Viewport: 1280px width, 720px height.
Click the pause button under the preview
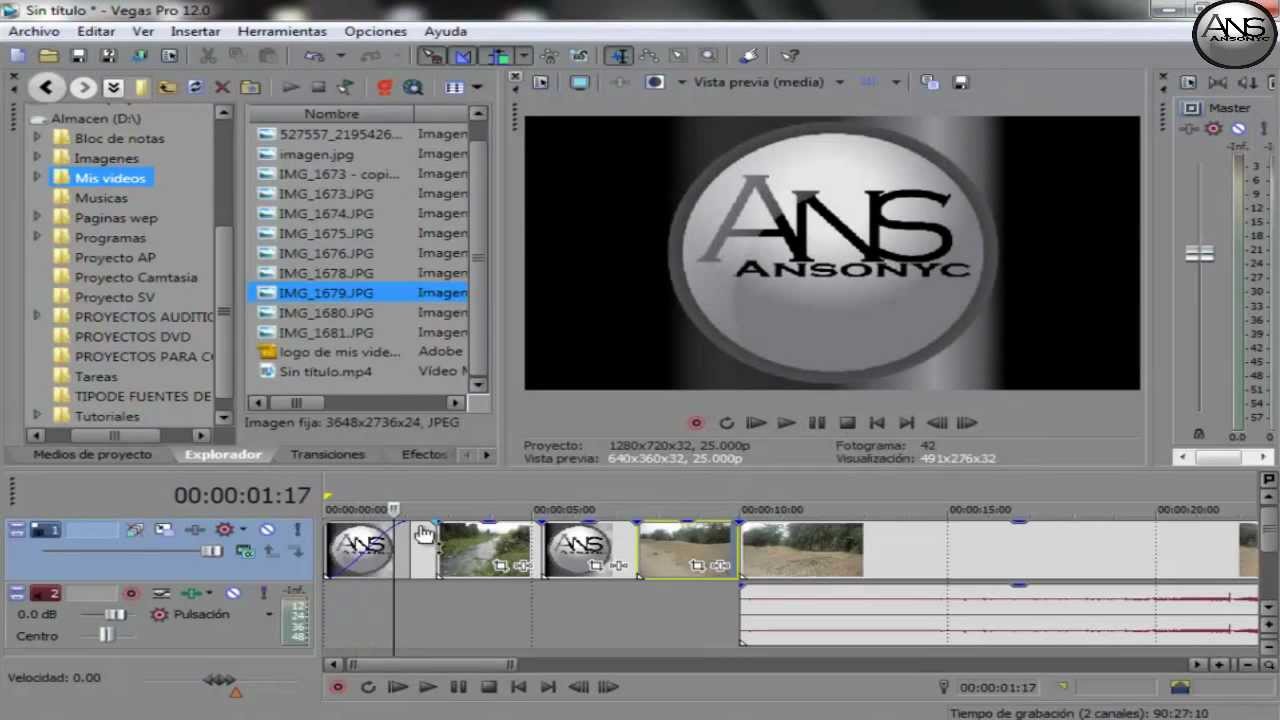coord(816,423)
